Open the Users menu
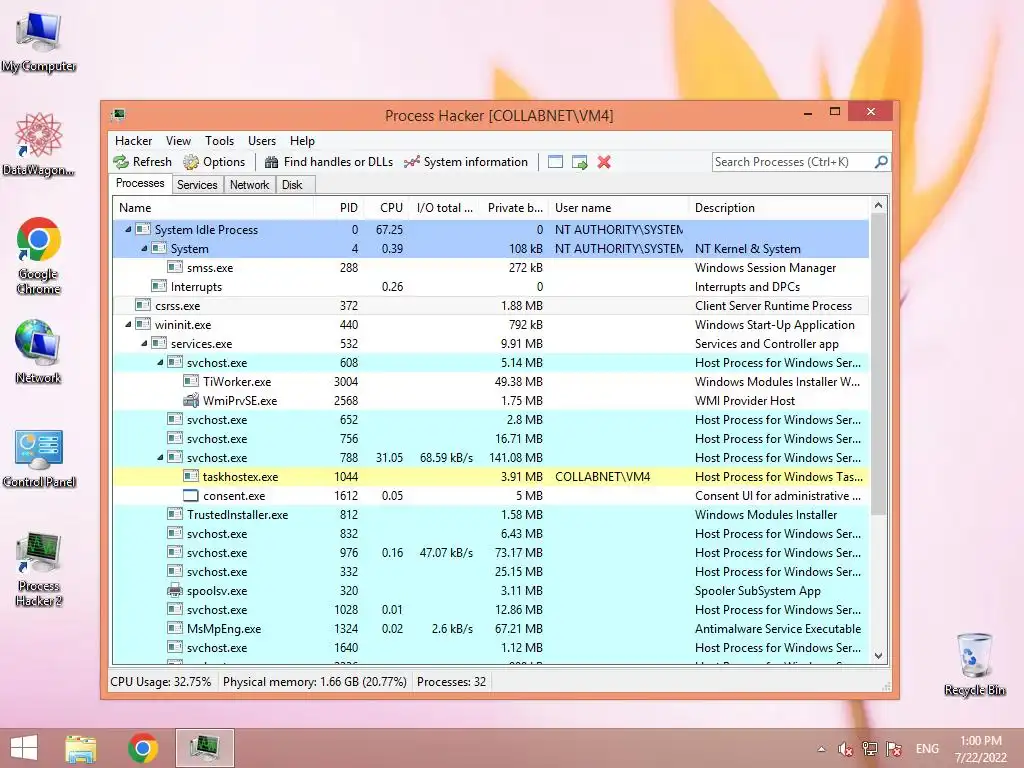Image resolution: width=1024 pixels, height=768 pixels. coord(262,141)
